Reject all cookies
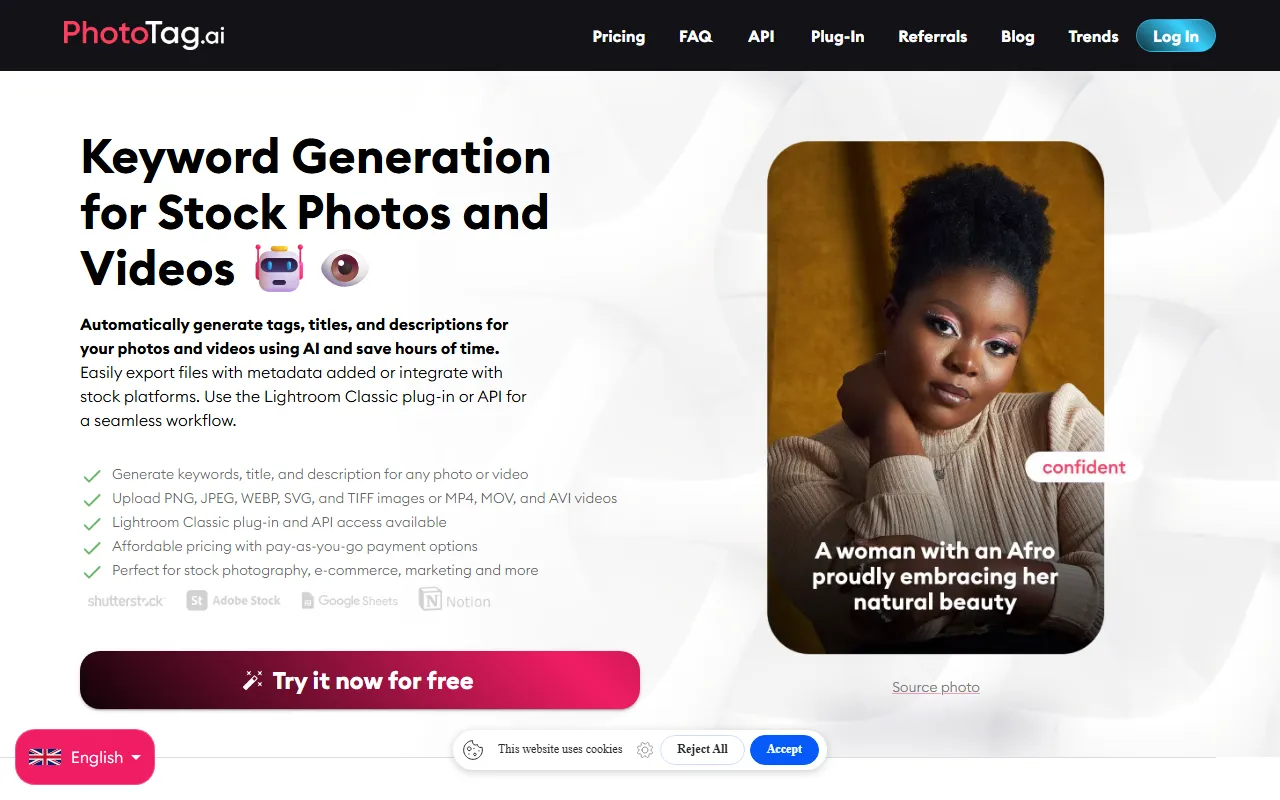The image size is (1280, 800). [702, 749]
